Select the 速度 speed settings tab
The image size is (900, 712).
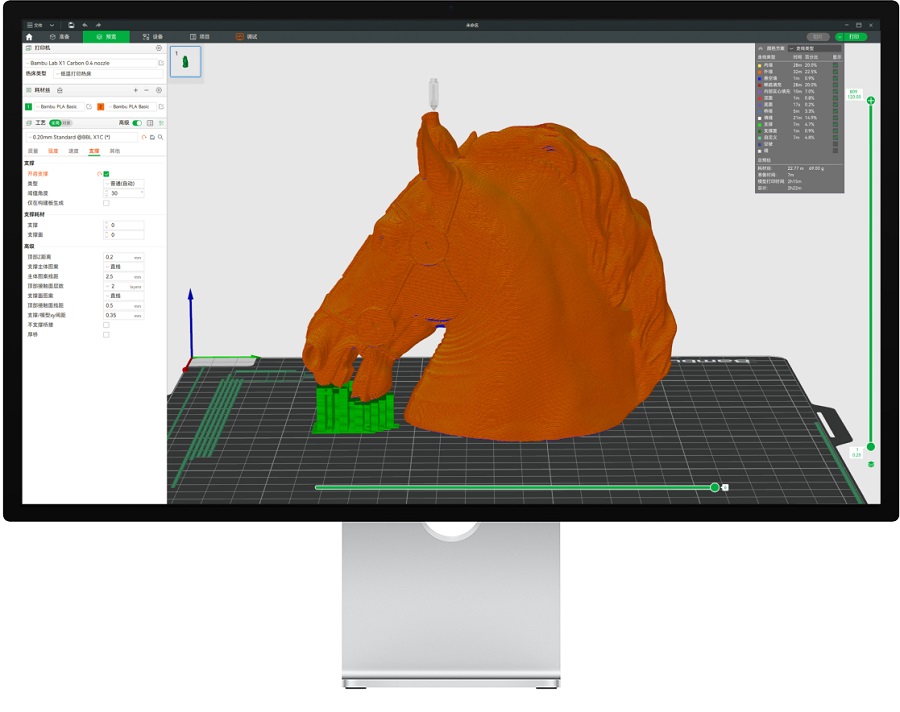point(73,151)
